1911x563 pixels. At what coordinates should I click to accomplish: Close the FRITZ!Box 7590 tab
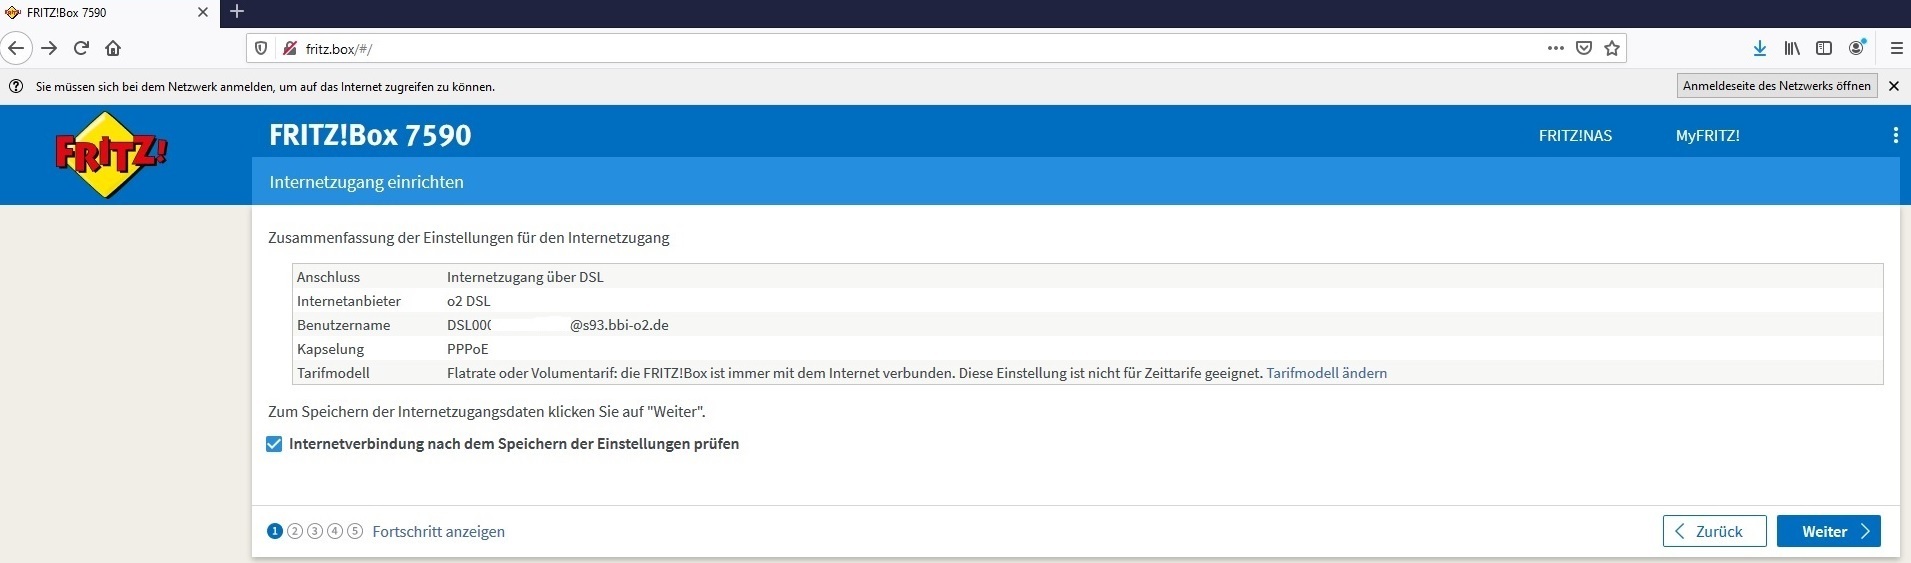(203, 13)
